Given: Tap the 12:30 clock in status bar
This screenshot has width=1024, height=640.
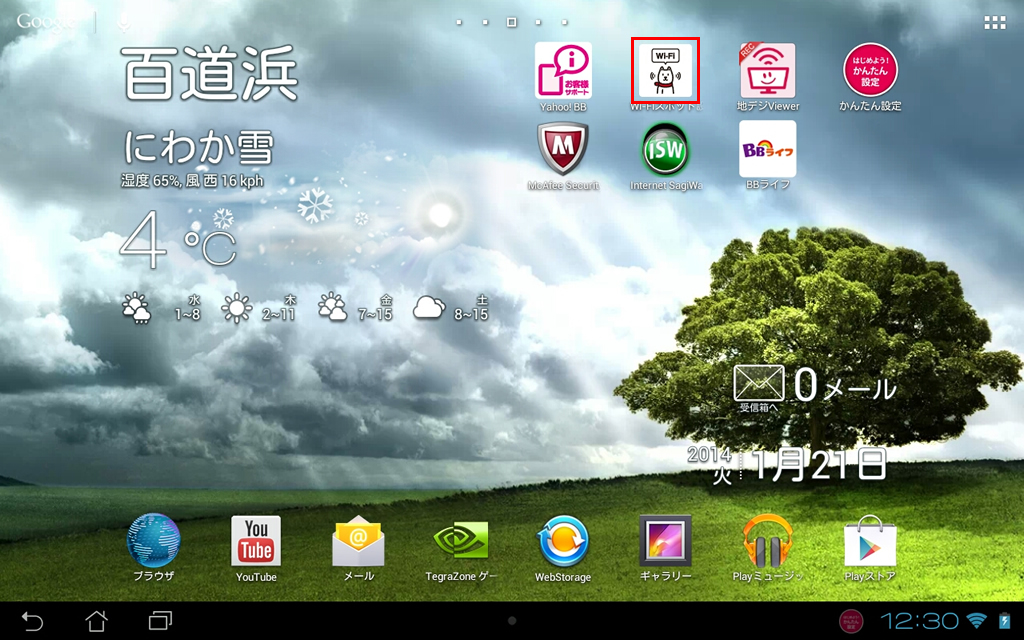Looking at the screenshot, I should 920,620.
